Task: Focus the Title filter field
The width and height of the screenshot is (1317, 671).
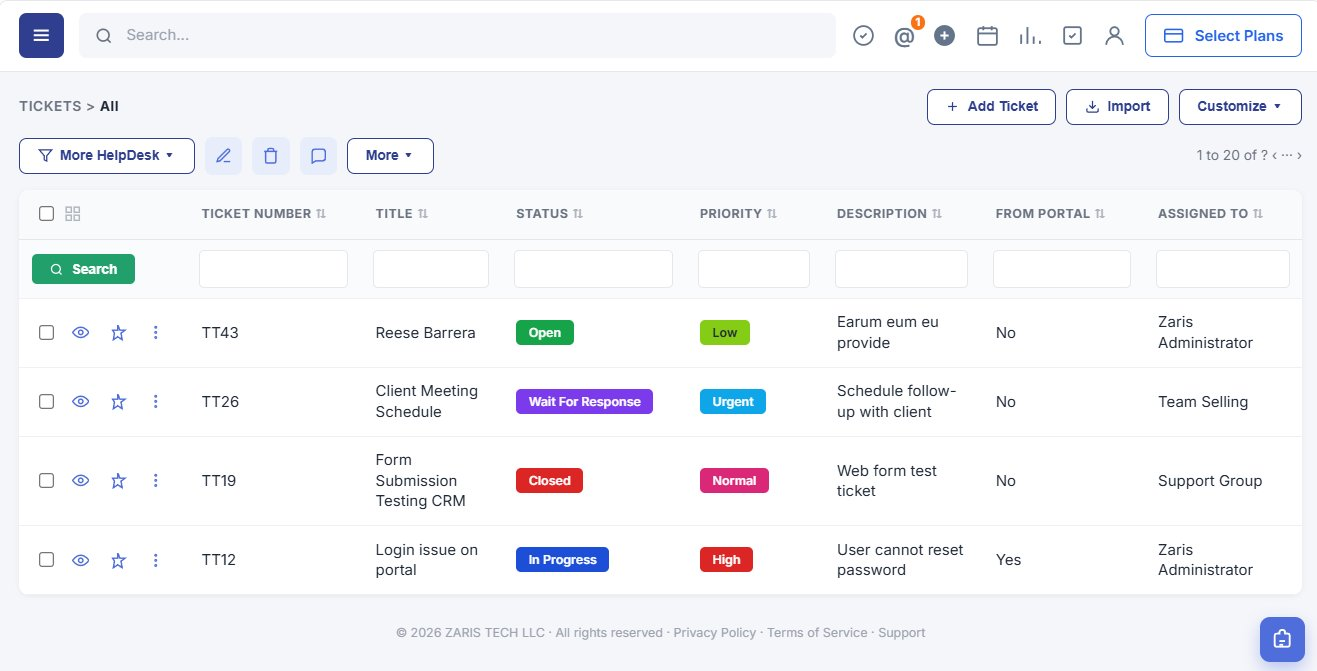Action: click(x=431, y=269)
